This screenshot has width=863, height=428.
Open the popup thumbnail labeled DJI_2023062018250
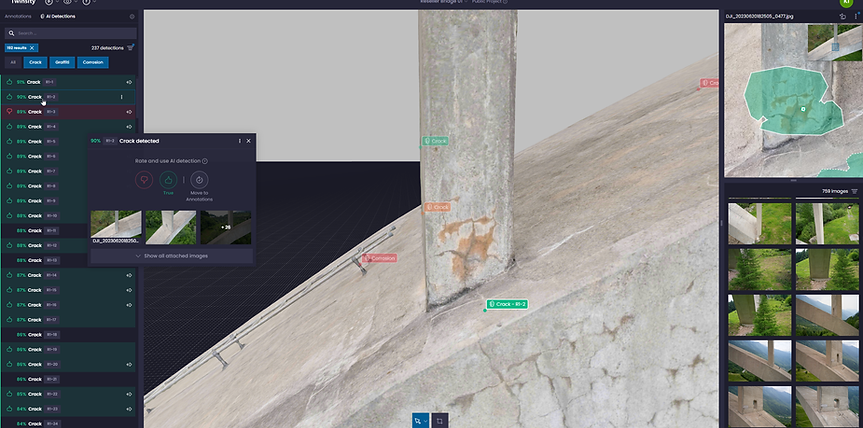[x=116, y=227]
